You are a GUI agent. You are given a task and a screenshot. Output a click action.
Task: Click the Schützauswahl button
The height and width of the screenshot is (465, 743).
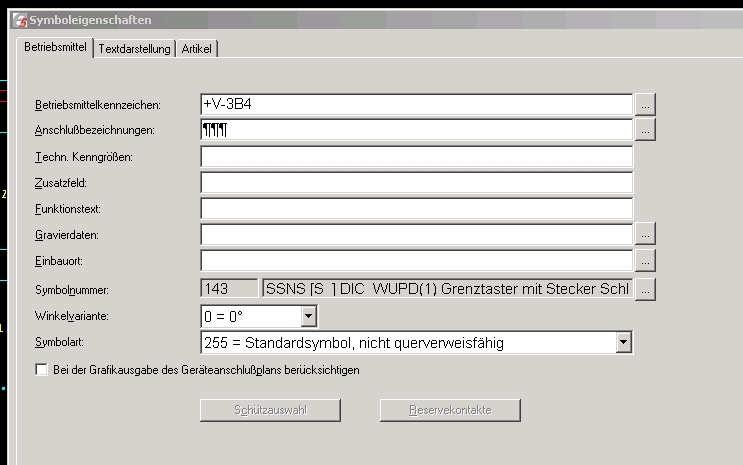point(270,410)
